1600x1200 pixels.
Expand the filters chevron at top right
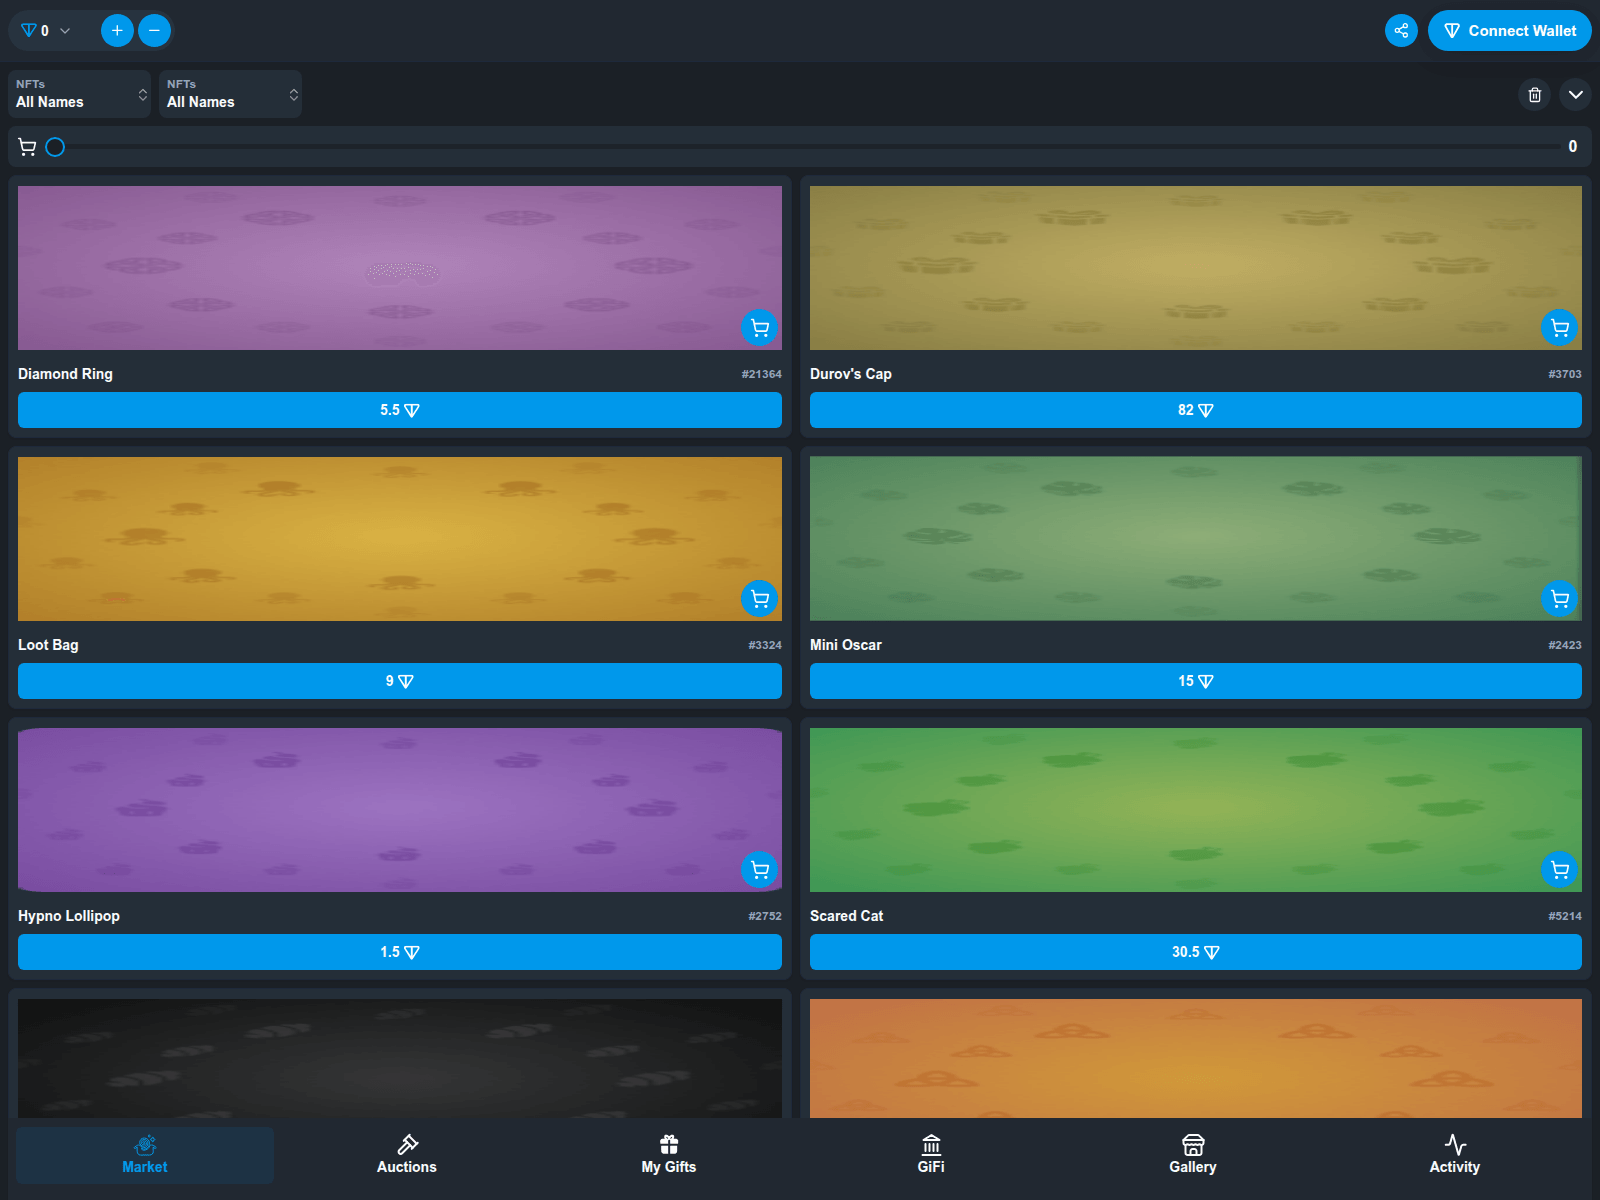click(x=1575, y=95)
